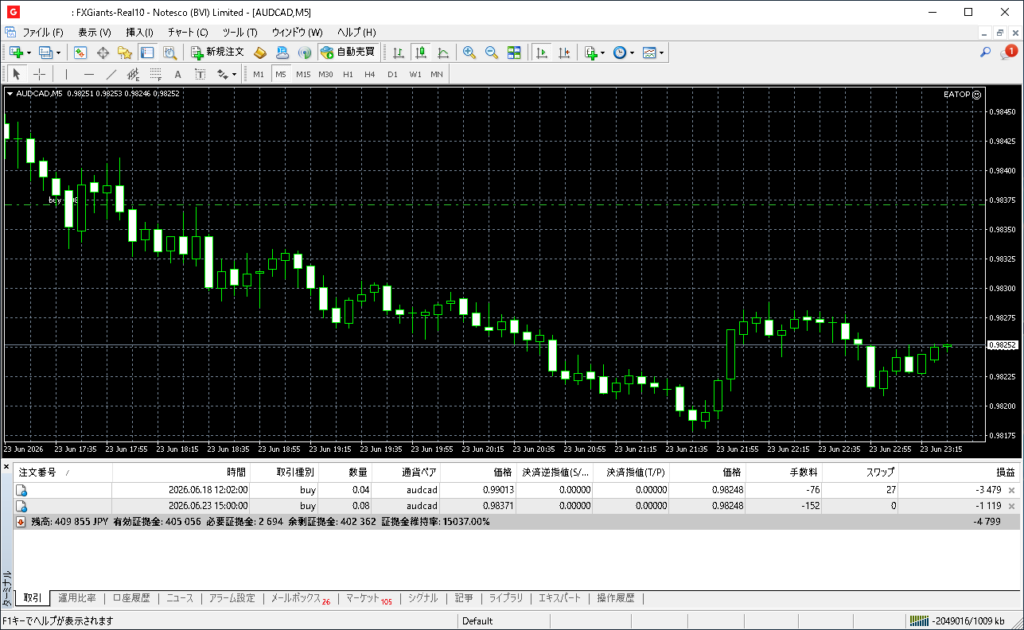Select the trendline drawing tool

click(x=111, y=74)
